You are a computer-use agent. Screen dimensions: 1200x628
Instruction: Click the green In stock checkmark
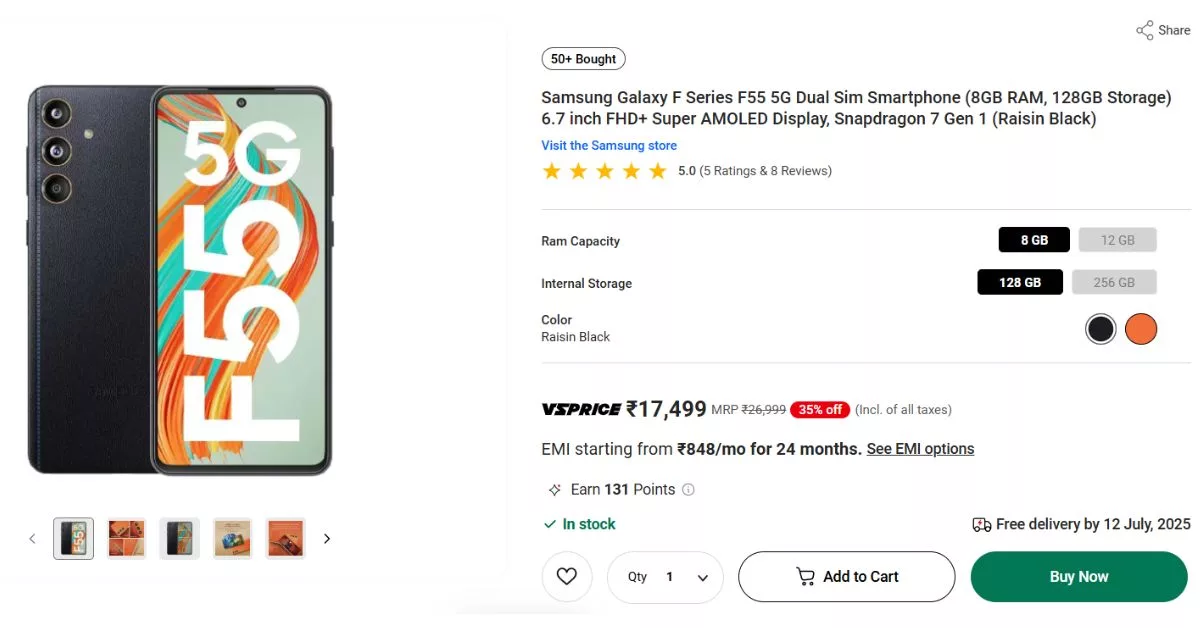pos(549,523)
